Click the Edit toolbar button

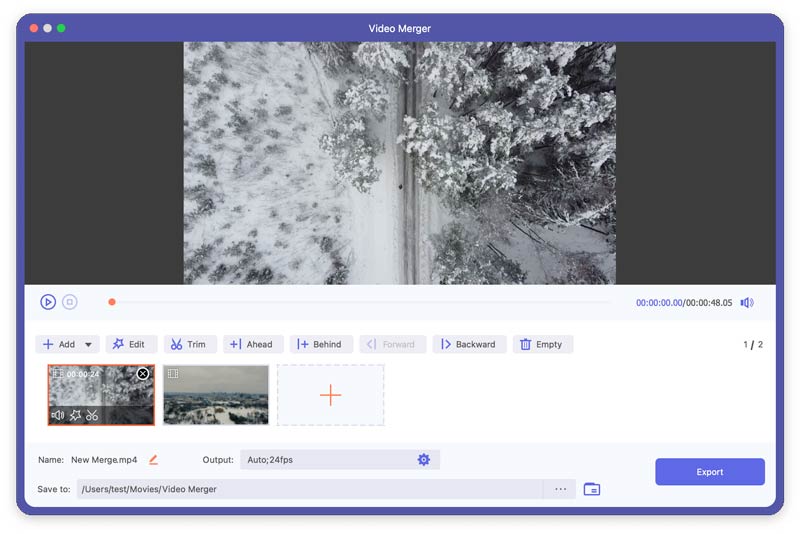click(x=129, y=344)
